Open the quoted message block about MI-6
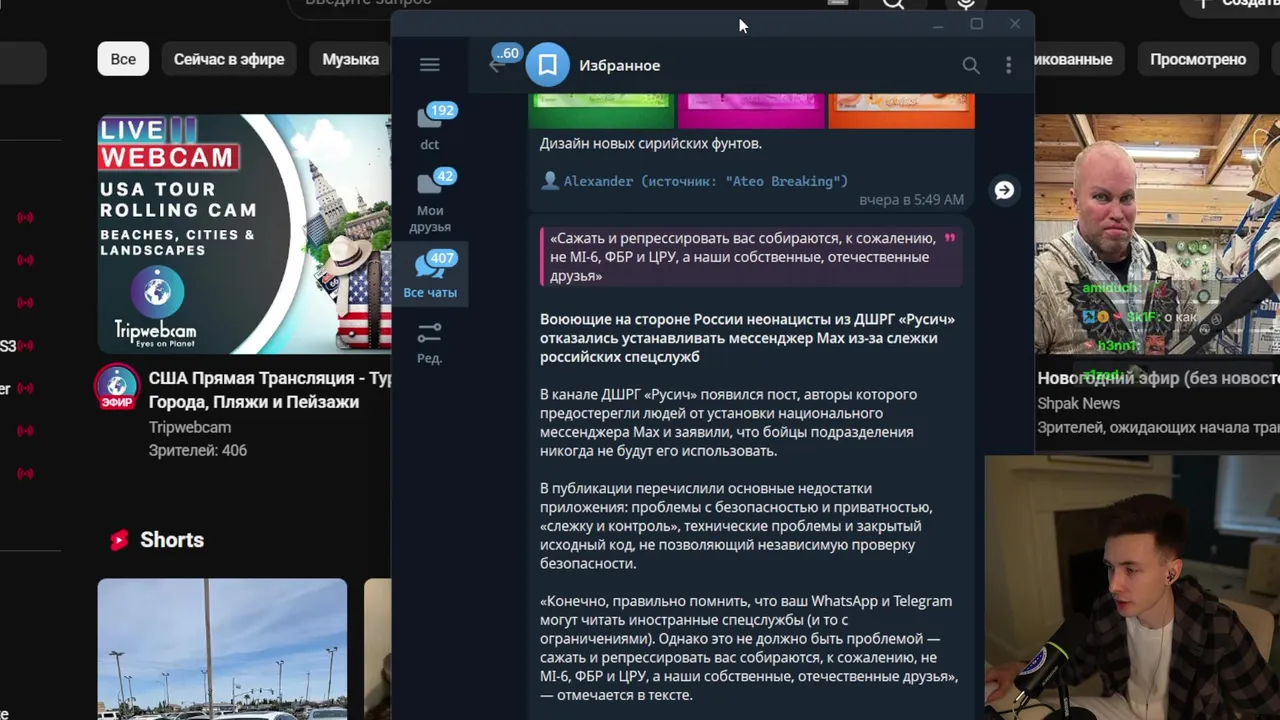The image size is (1280, 720). 750,257
